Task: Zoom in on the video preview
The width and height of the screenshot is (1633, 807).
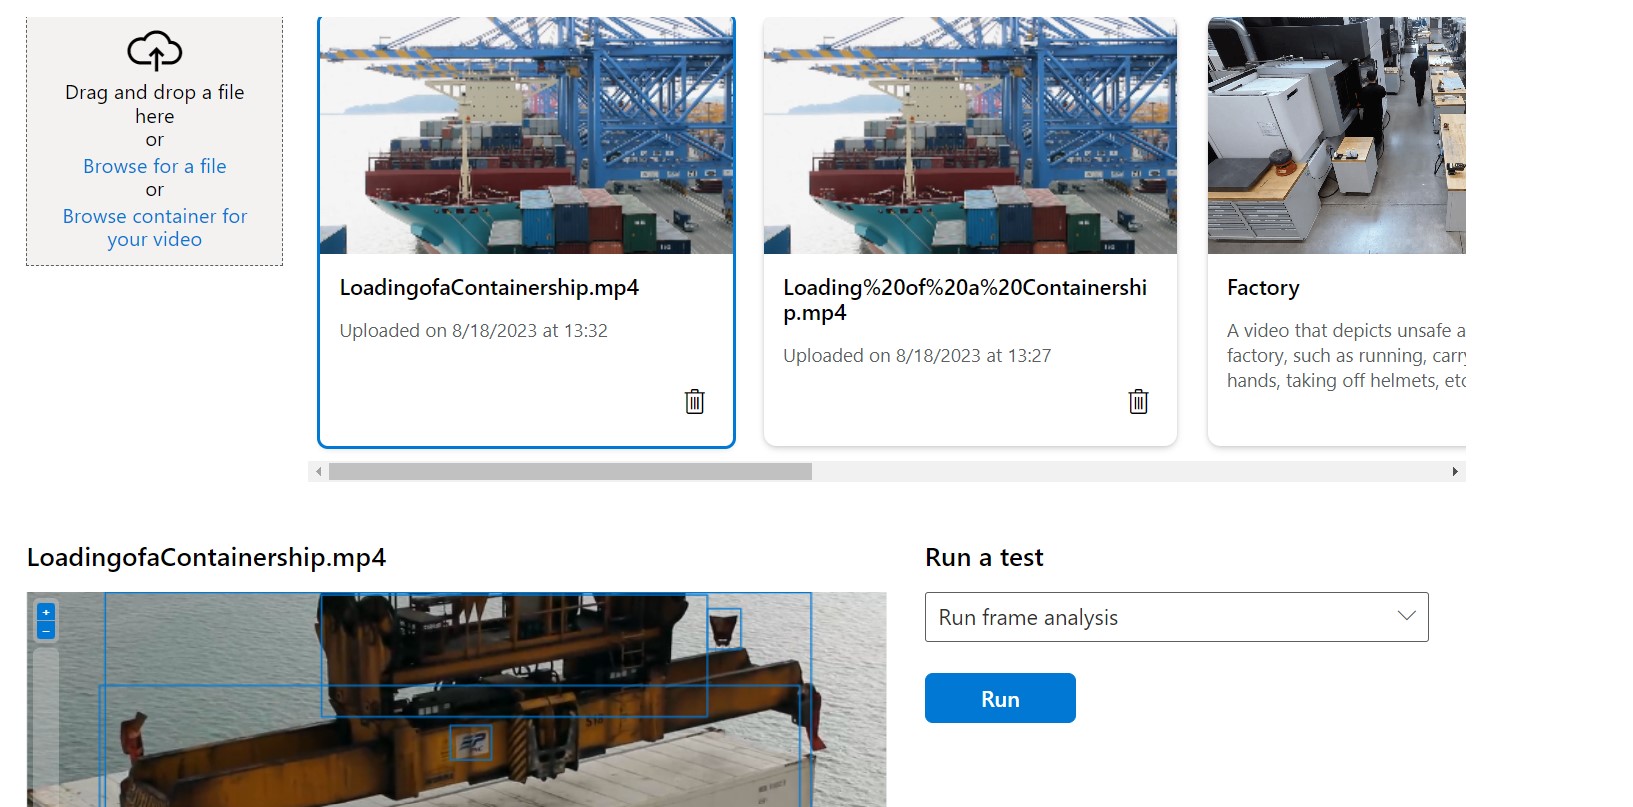Action: coord(46,612)
